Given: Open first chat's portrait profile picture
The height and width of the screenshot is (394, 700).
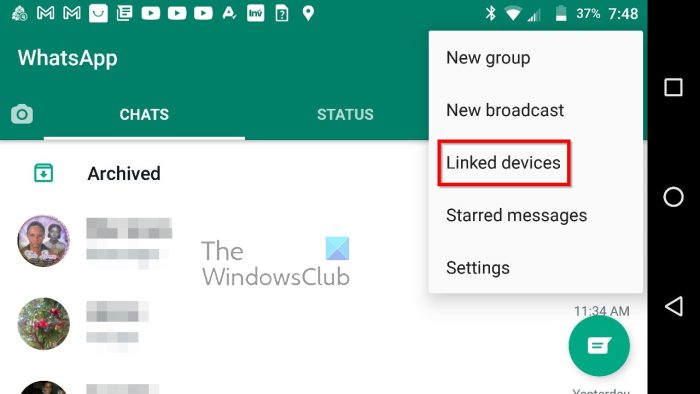Looking at the screenshot, I should tap(44, 241).
